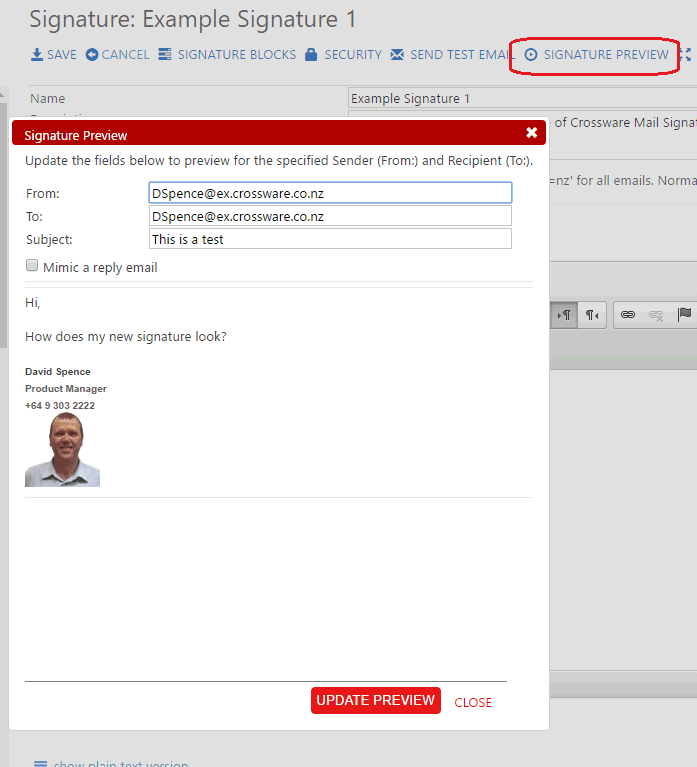Click the left-to-right paragraph direction icon

click(564, 315)
